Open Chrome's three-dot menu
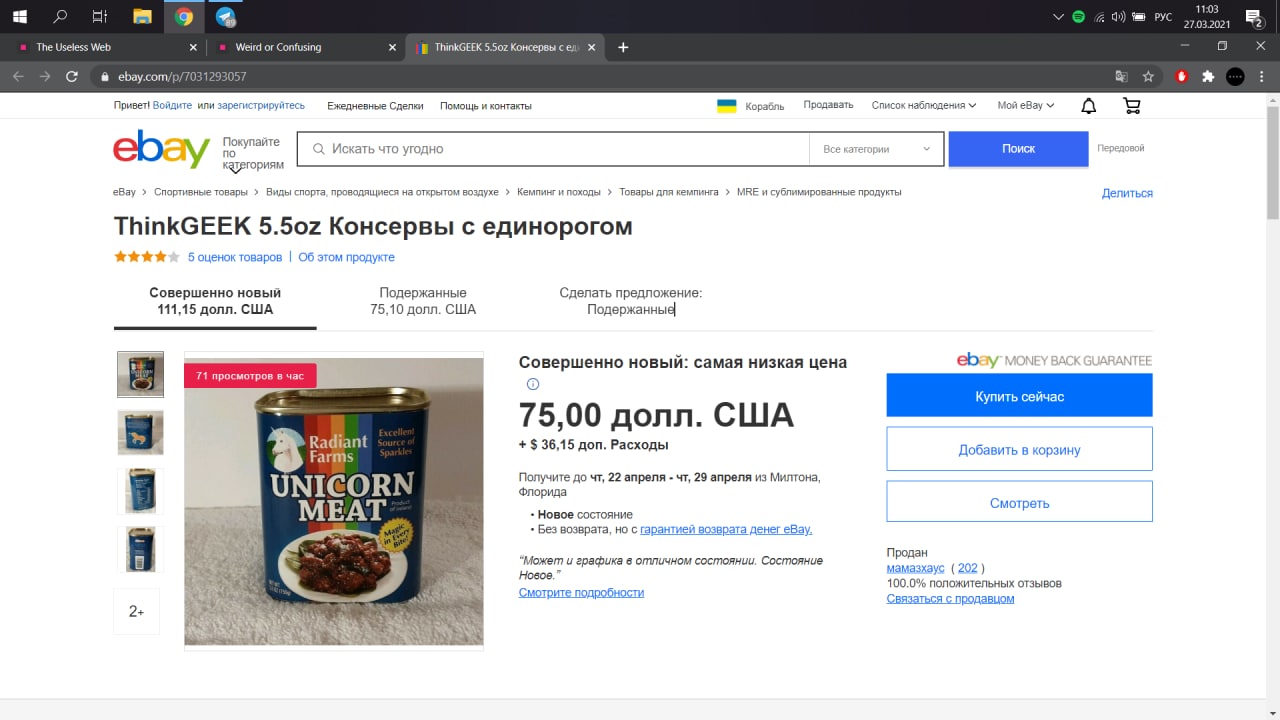This screenshot has width=1280, height=720. tap(1261, 76)
